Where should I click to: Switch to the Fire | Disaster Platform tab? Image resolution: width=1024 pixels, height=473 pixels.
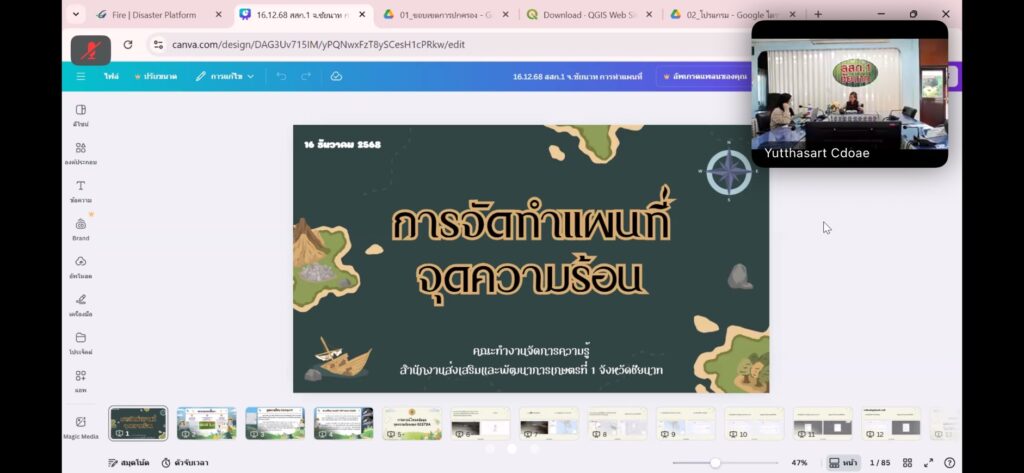[x=152, y=15]
